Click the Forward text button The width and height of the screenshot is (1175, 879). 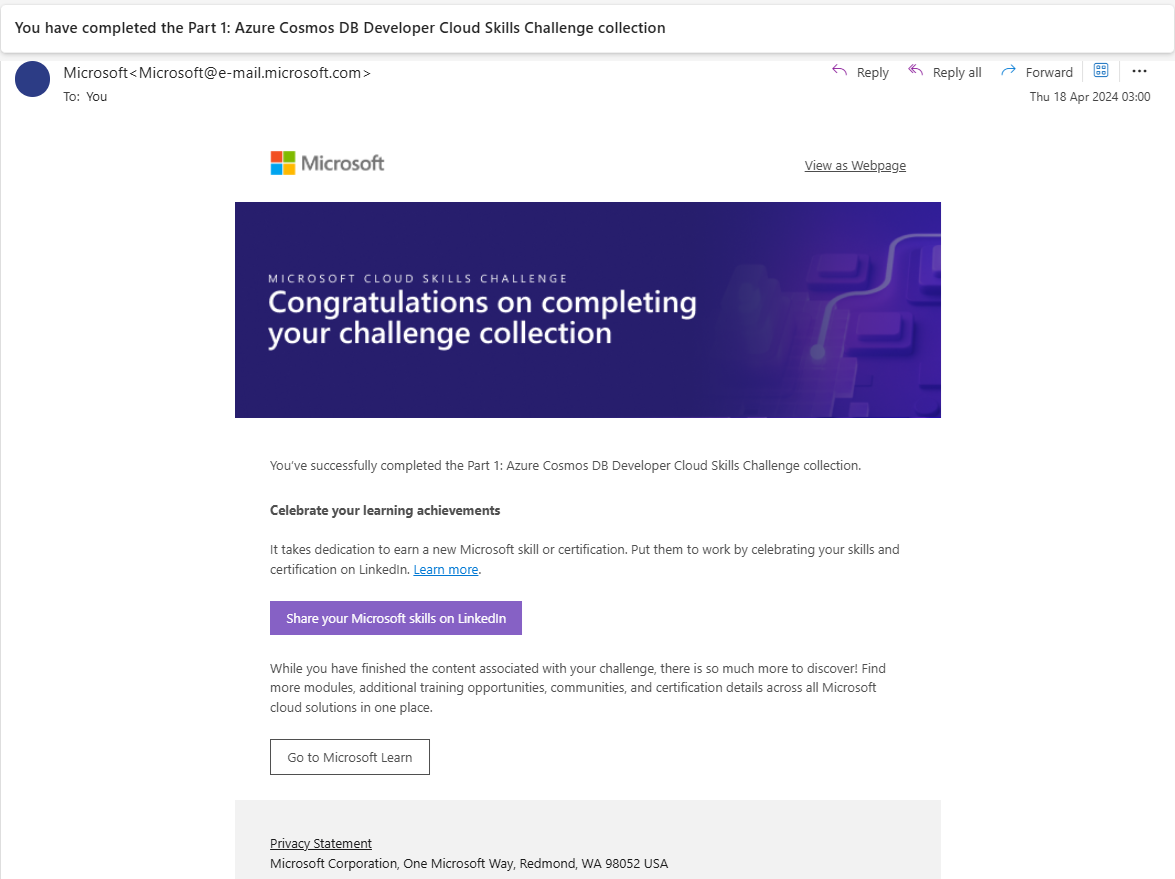click(x=1049, y=73)
